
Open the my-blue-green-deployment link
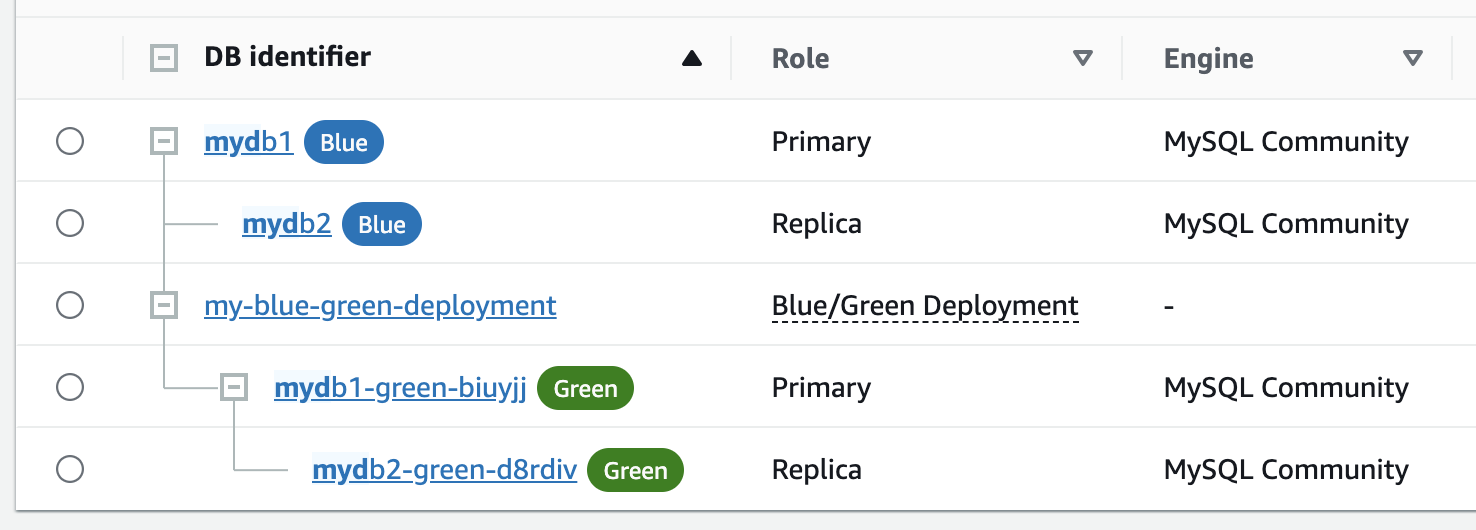click(x=380, y=305)
